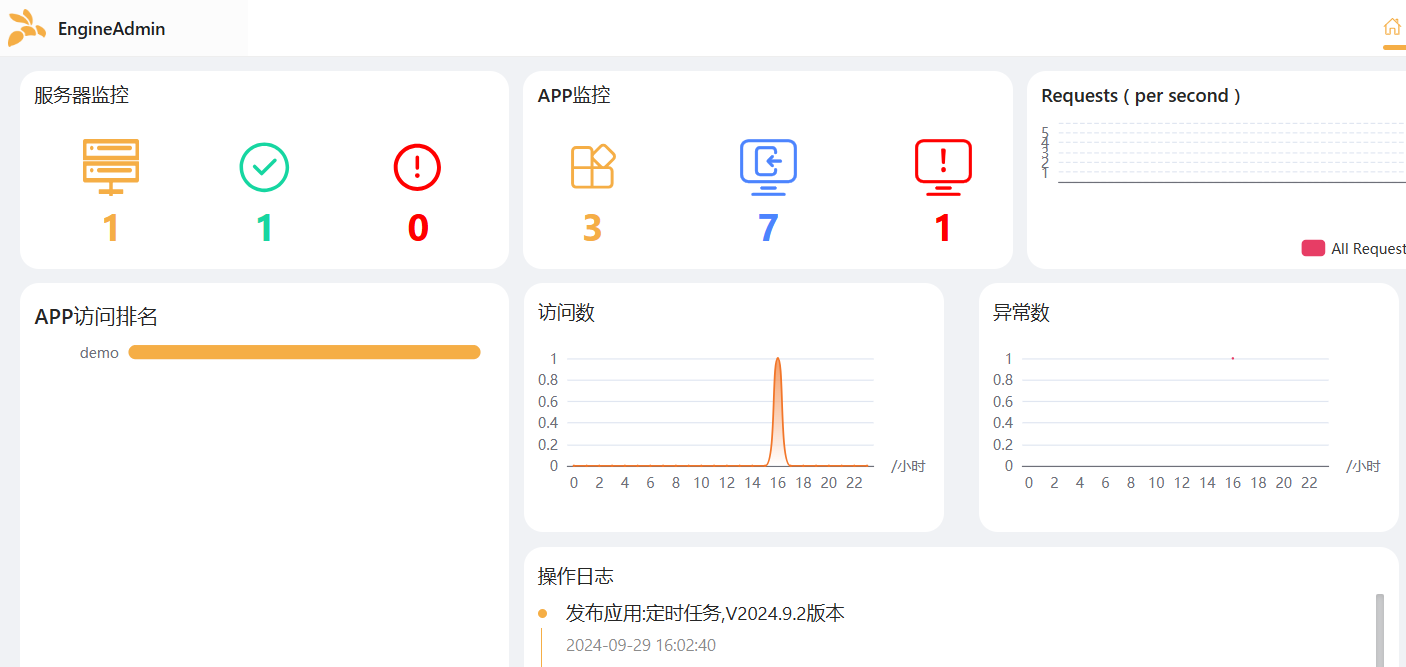The image size is (1406, 667).
Task: Click the 服务器监控 card title
Action: [81, 96]
